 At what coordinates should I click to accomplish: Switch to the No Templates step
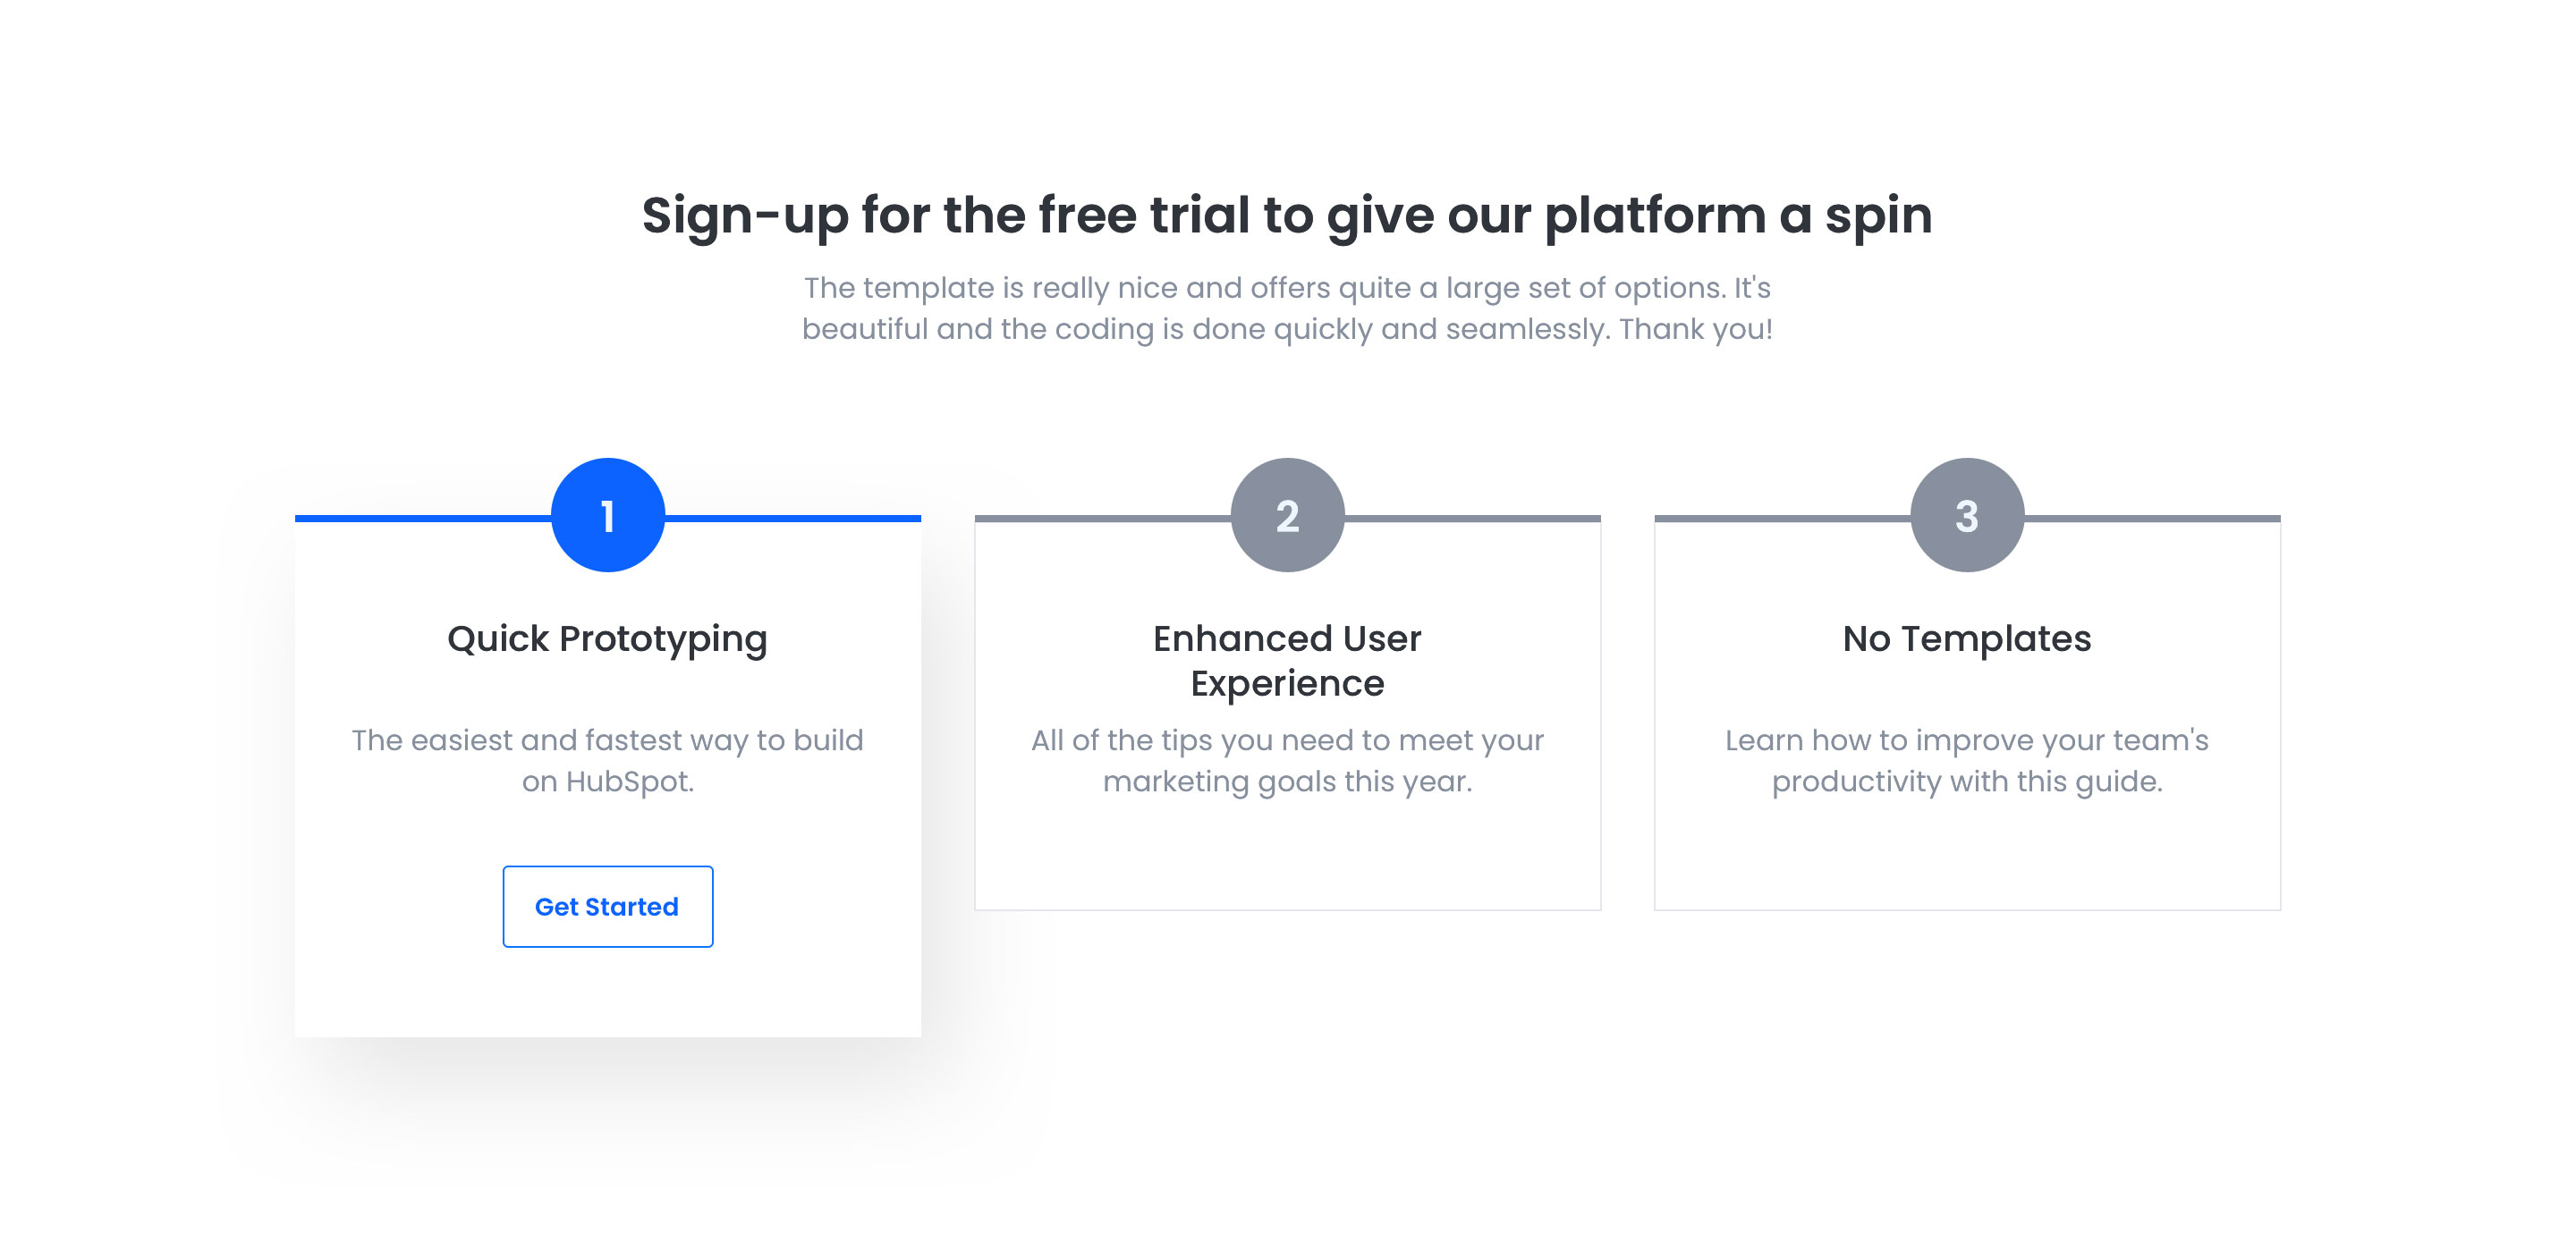1967,638
